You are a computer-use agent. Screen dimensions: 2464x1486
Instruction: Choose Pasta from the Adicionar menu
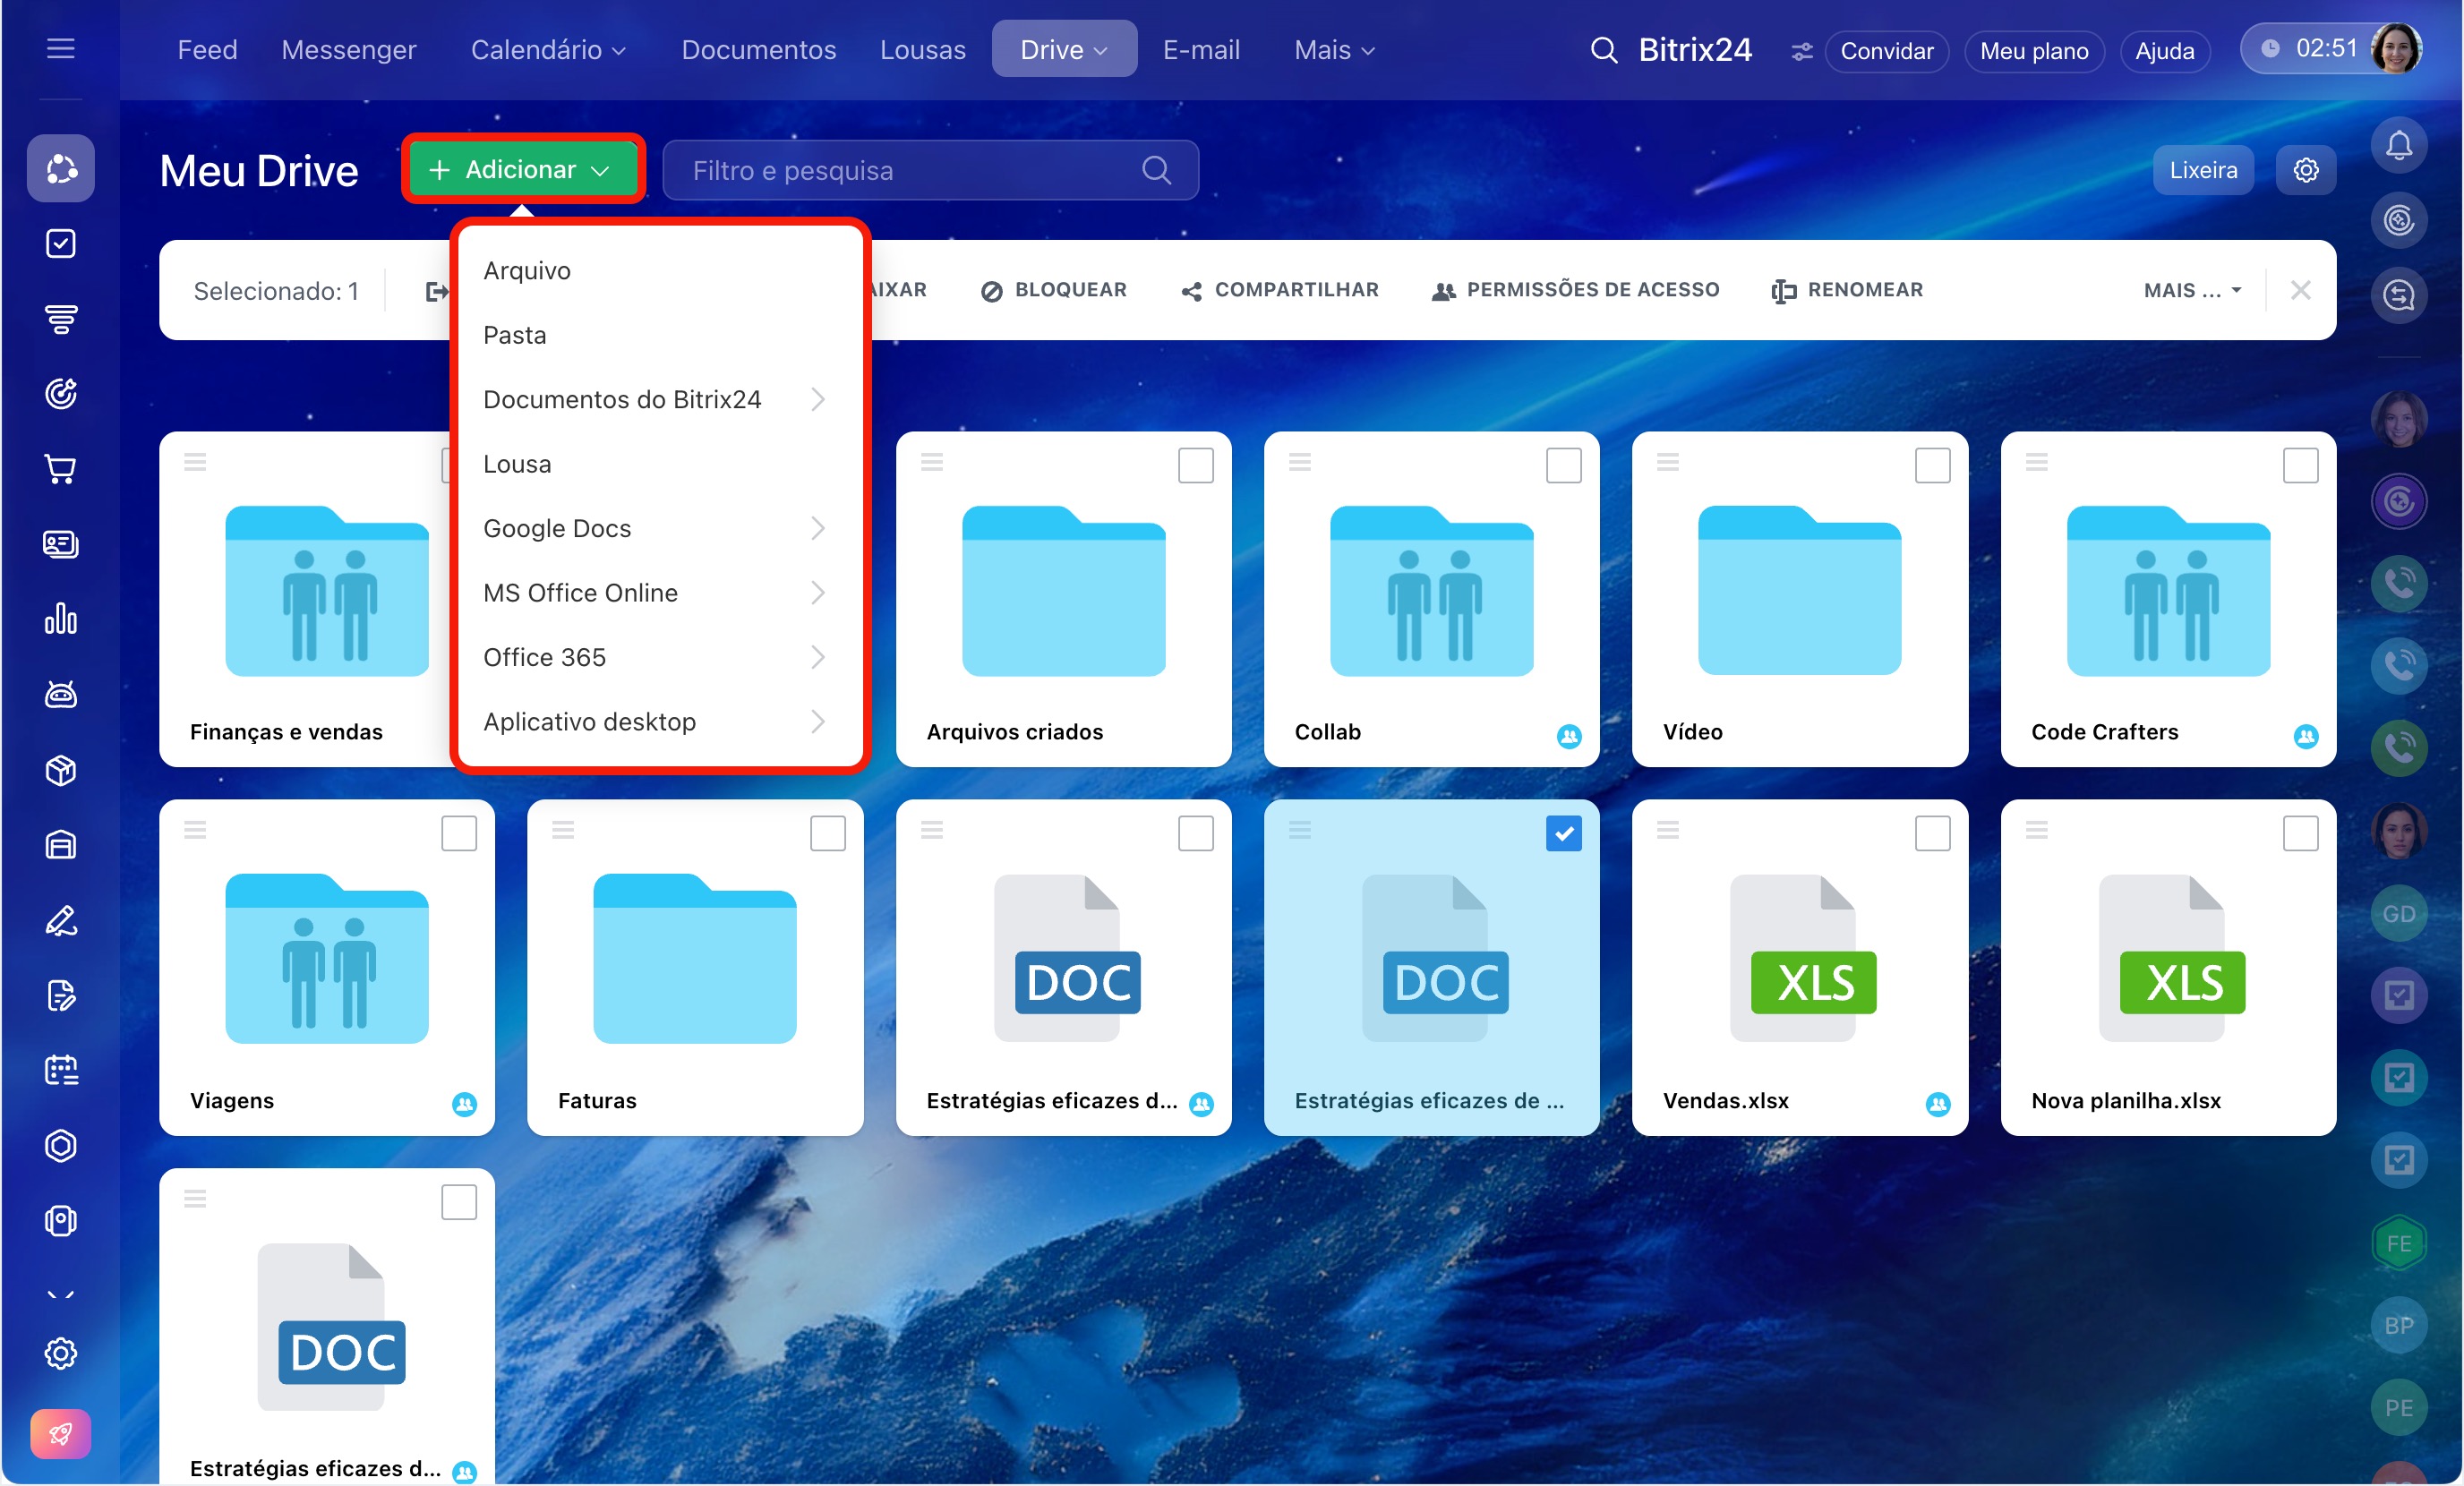[x=515, y=335]
